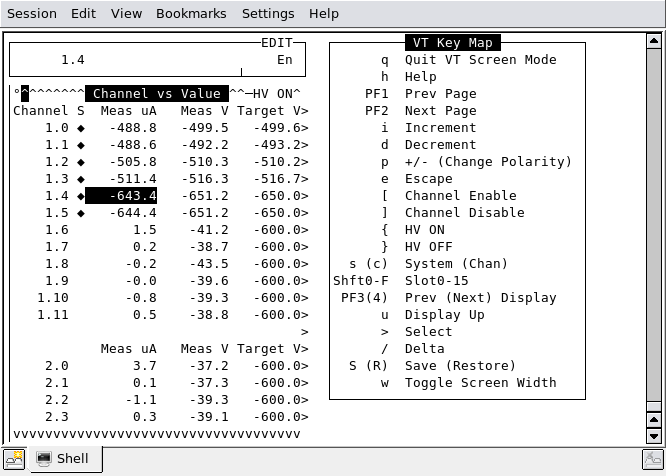Open the View menu

(126, 14)
